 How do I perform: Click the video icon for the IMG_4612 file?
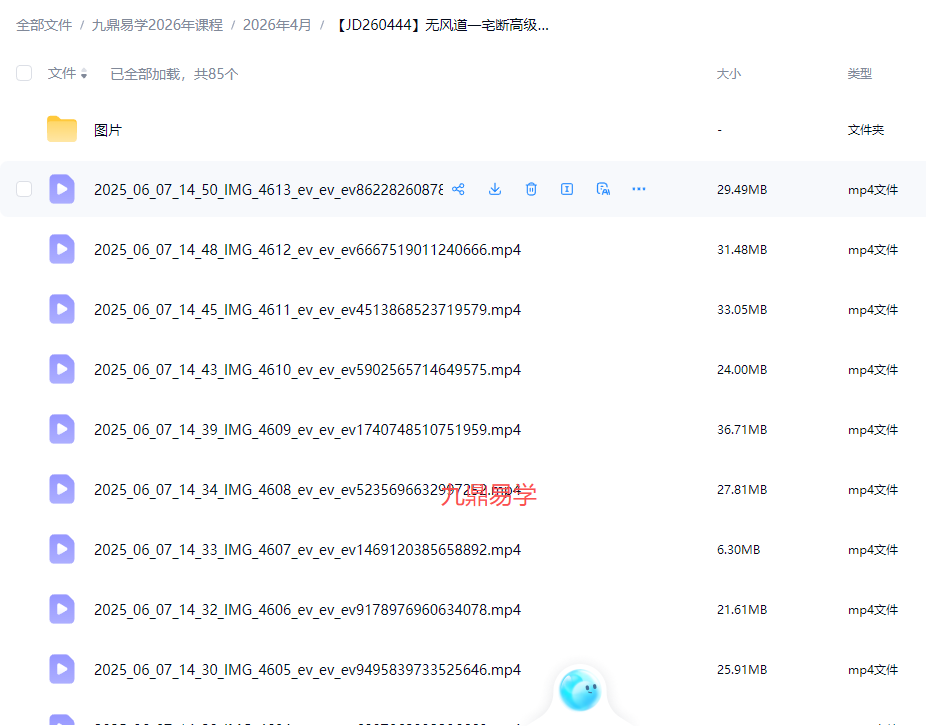62,249
